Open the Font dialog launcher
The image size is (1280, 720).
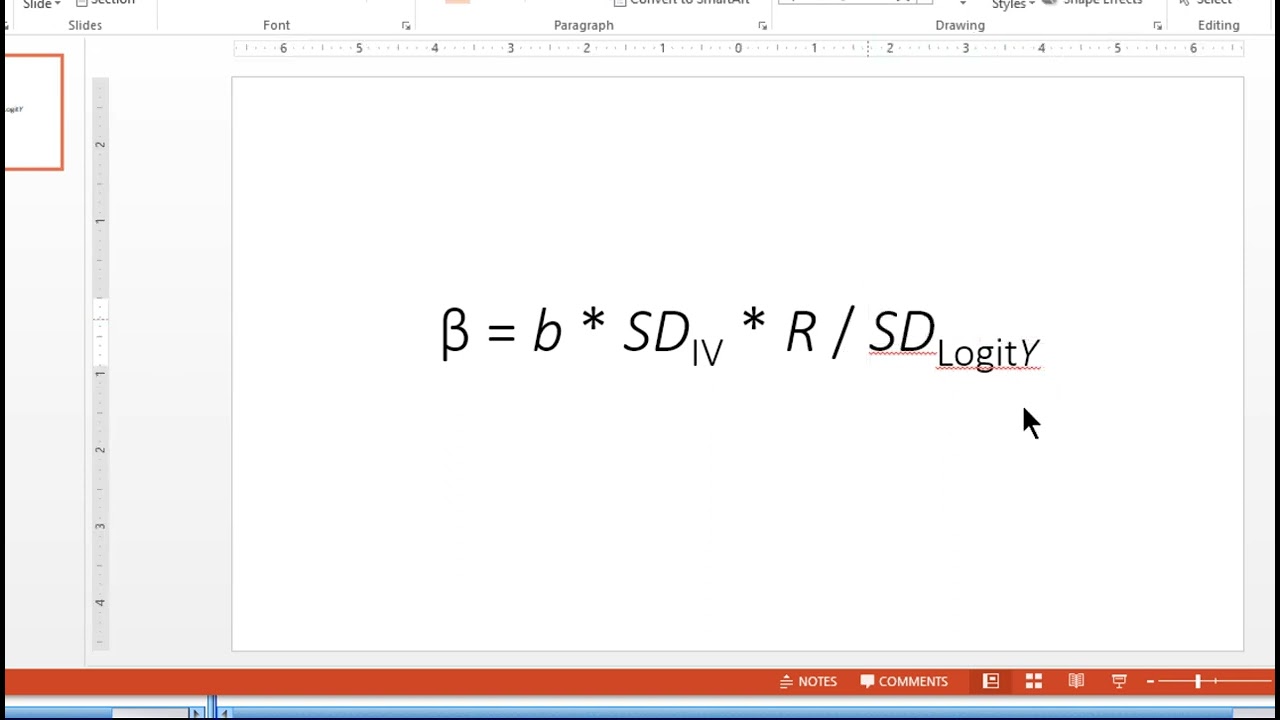click(x=406, y=26)
